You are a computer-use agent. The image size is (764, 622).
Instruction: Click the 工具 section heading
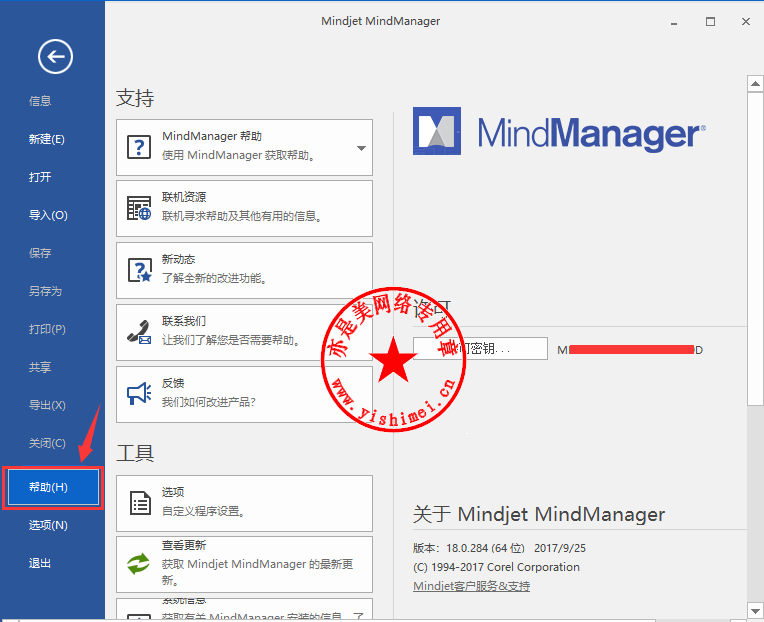point(135,453)
